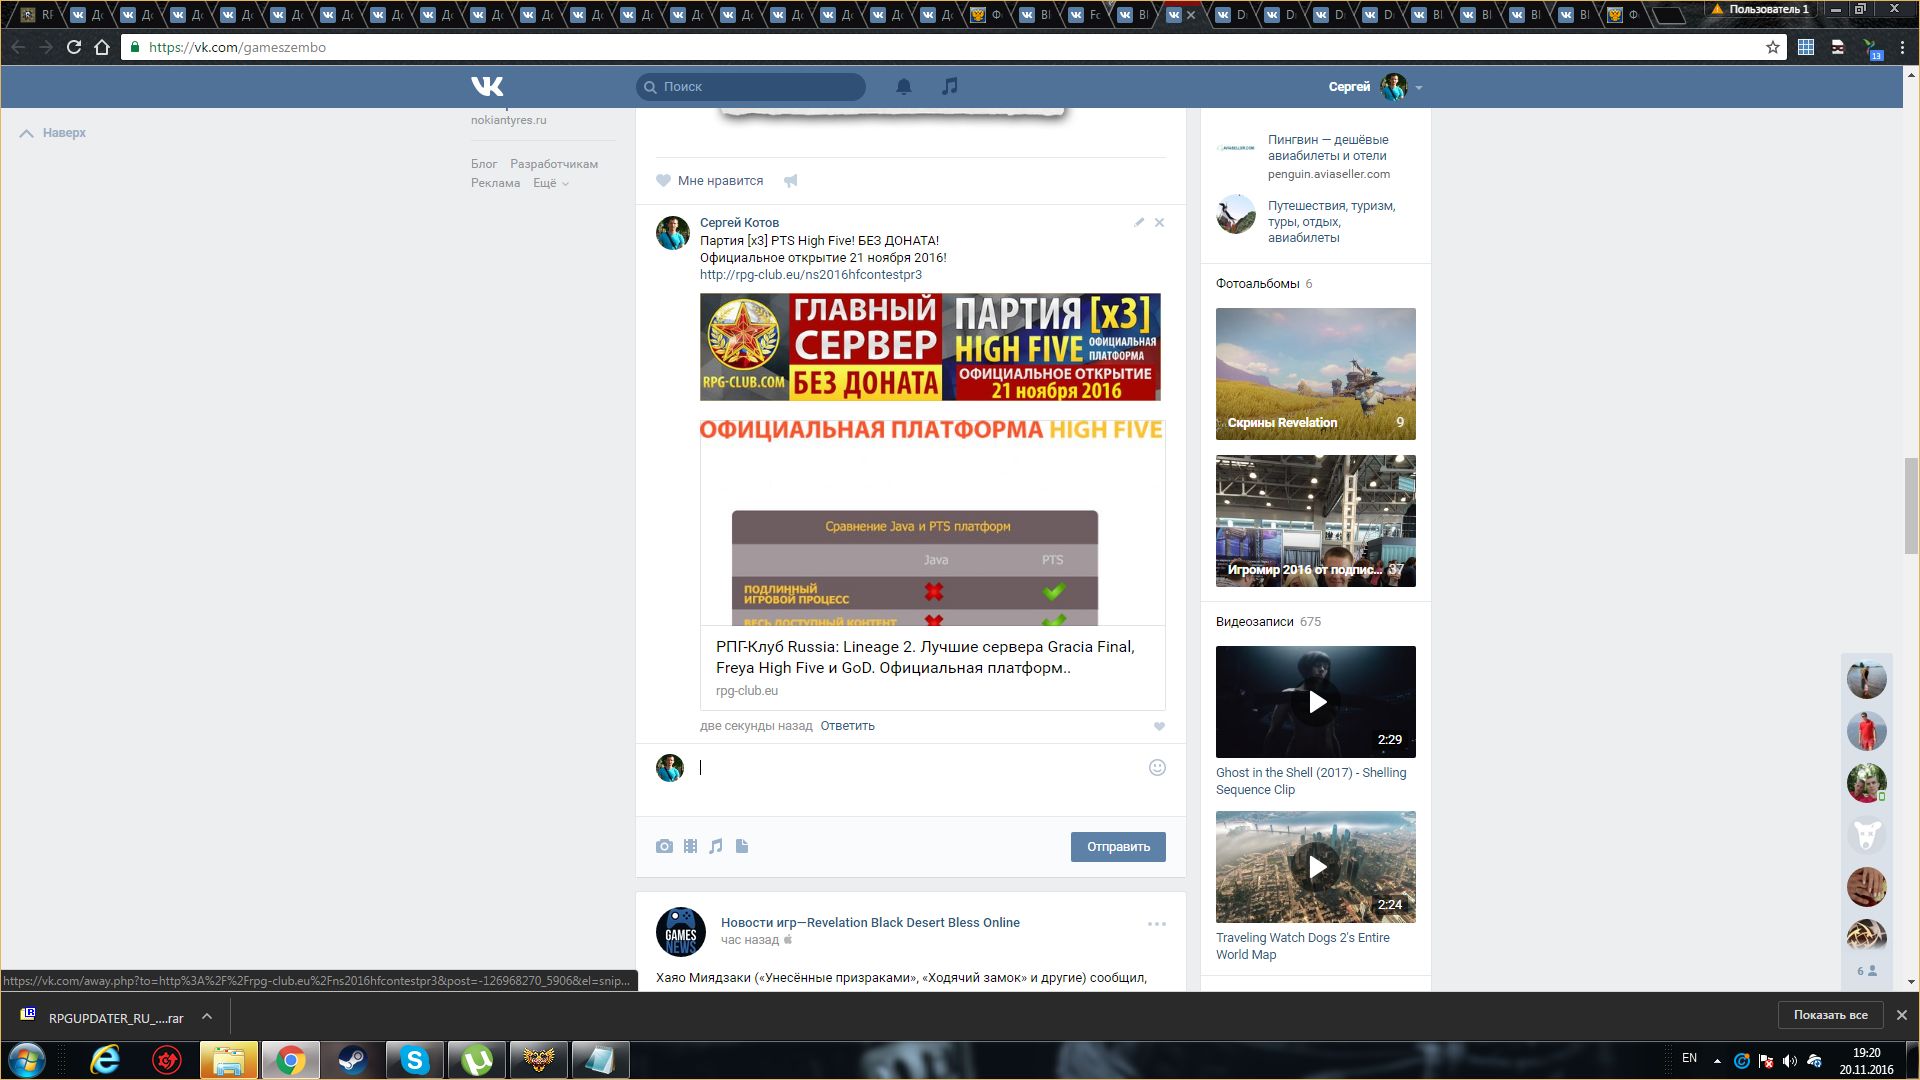Open three-dots menu on Новости игр post
The height and width of the screenshot is (1080, 1920).
coord(1156,924)
